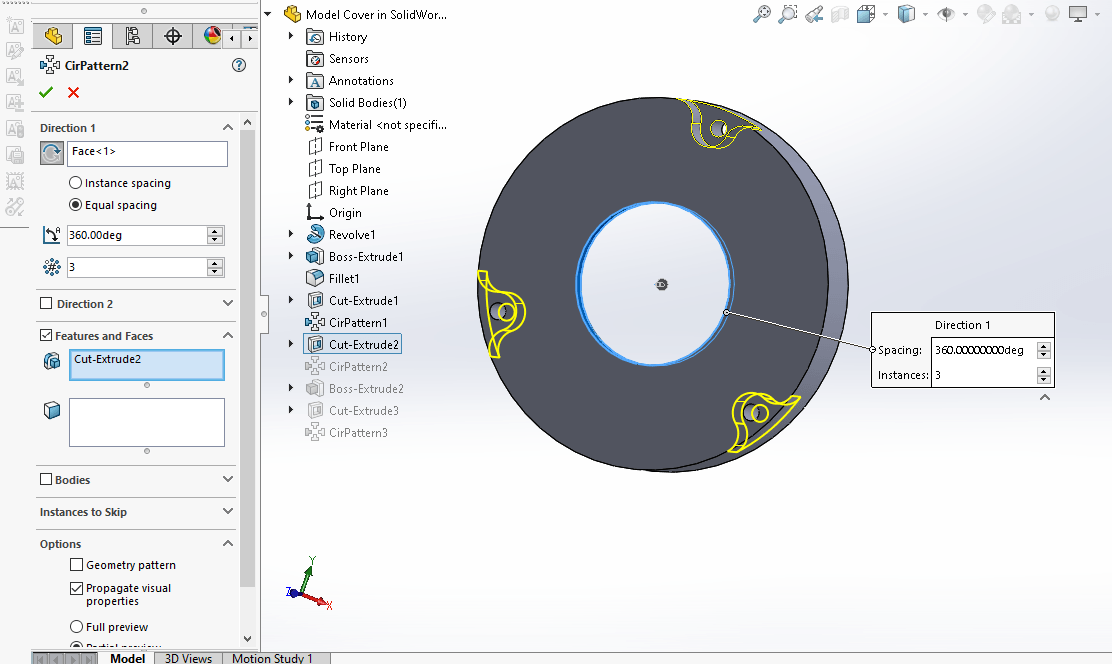1112x664 pixels.
Task: Click the green OK checkmark to accept pattern
Action: (46, 93)
